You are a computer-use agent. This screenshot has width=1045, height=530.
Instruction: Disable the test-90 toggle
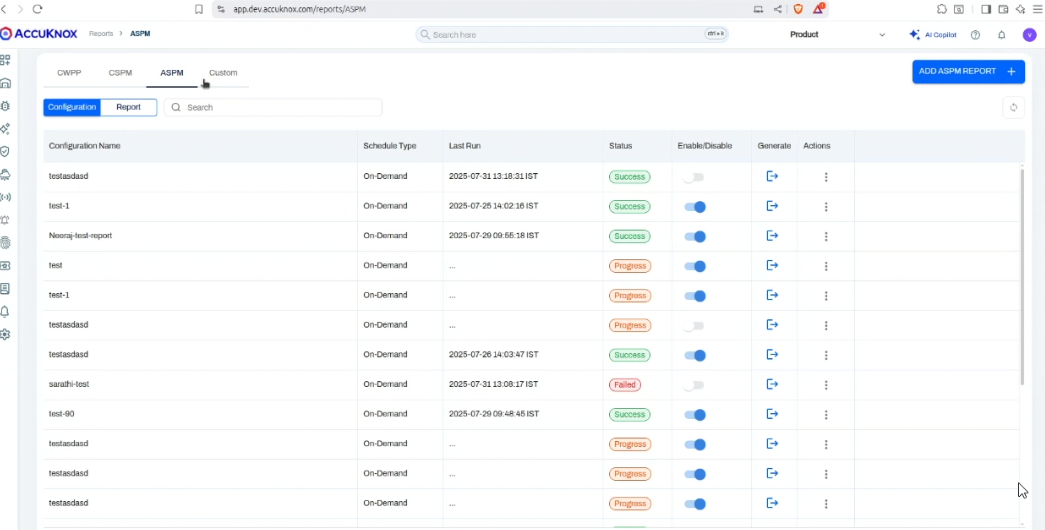click(694, 415)
